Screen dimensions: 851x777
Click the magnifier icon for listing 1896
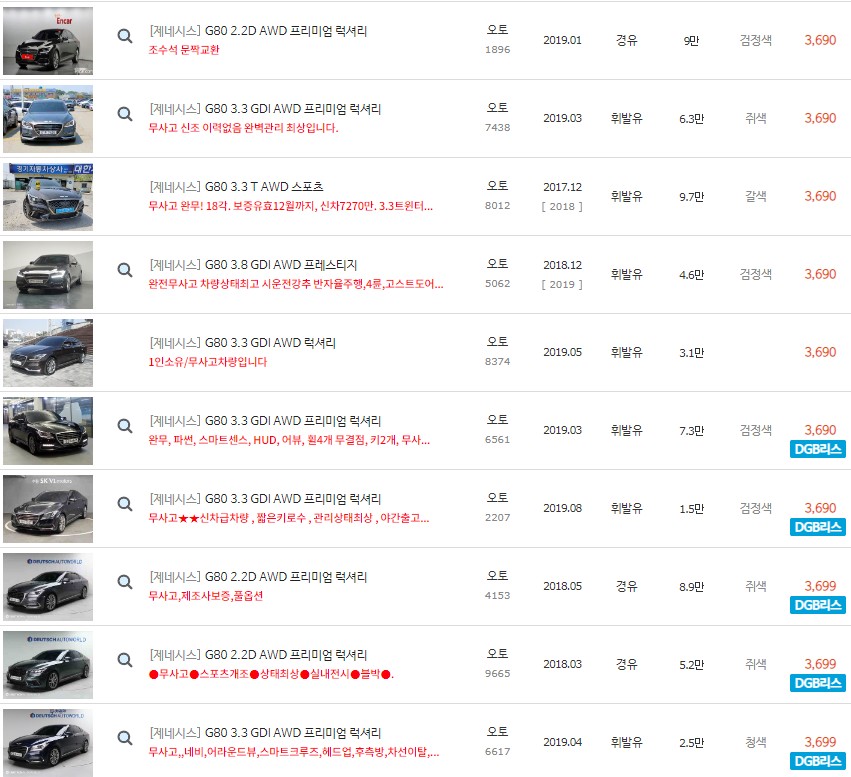click(125, 36)
